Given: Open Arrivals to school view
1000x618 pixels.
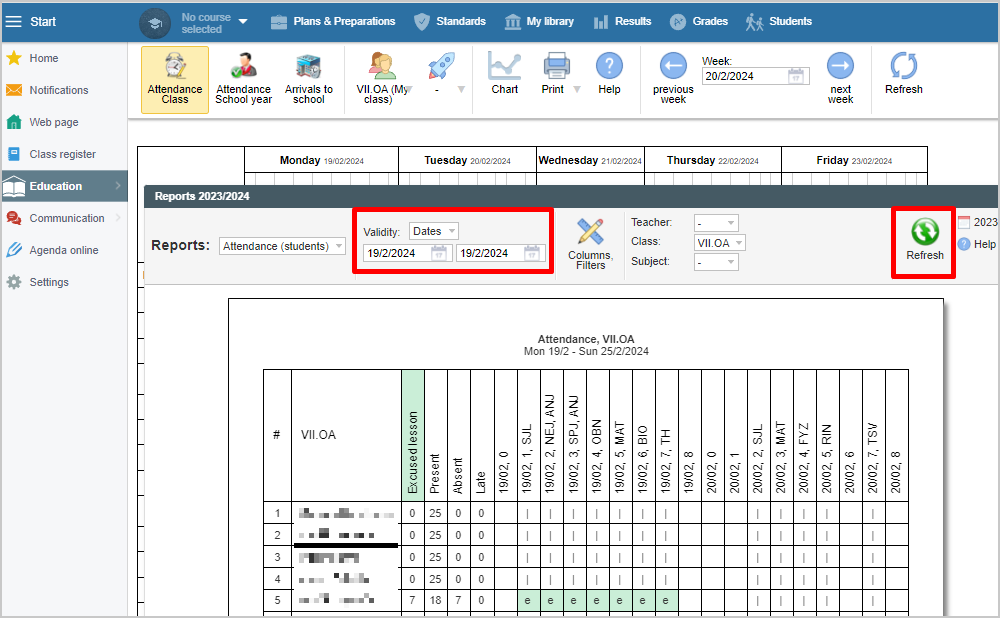Looking at the screenshot, I should coord(309,80).
